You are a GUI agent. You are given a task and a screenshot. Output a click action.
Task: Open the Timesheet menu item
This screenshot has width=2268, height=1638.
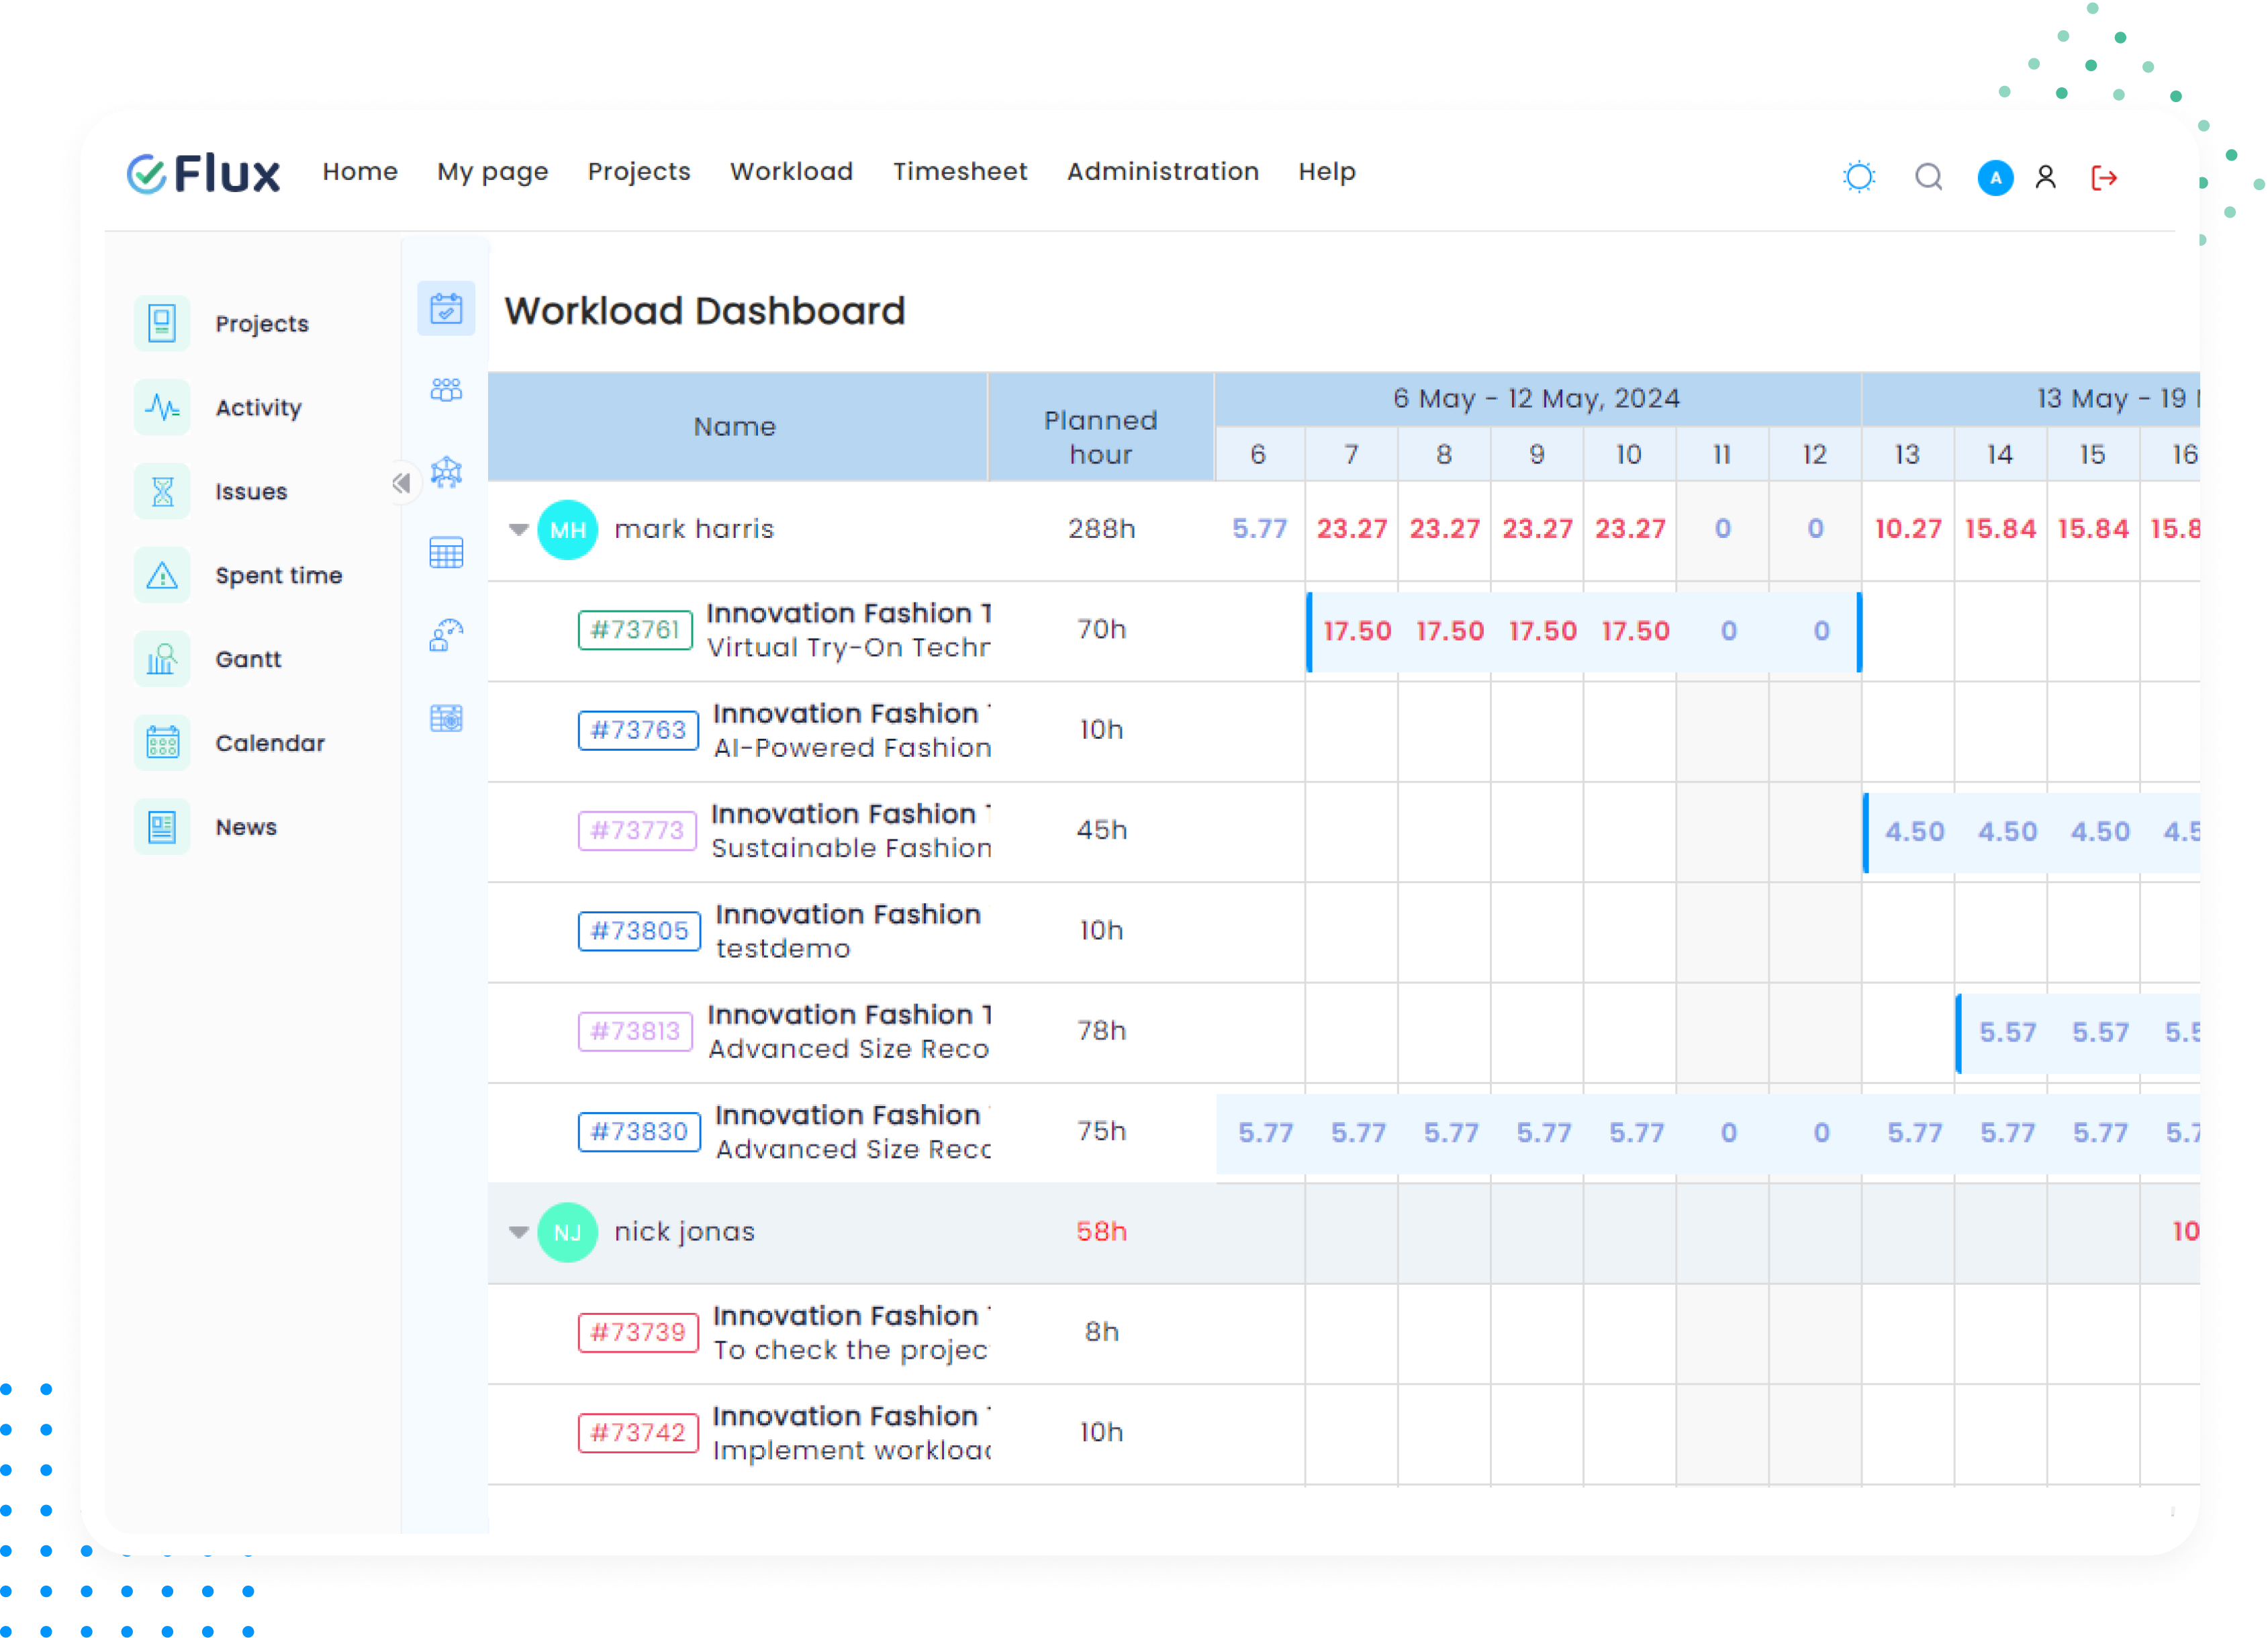coord(959,172)
